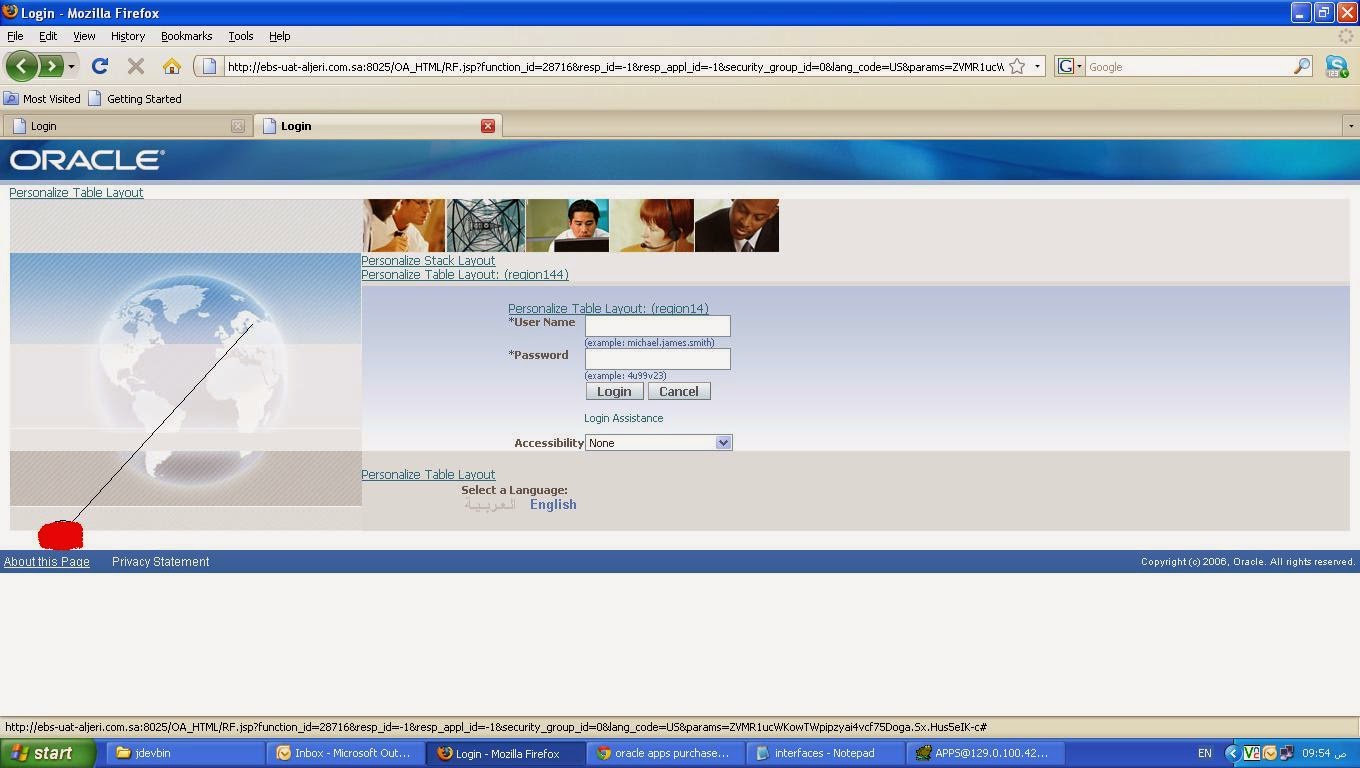Open Personalize Table Layout link above language
Viewport: 1360px width, 768px height.
(x=428, y=475)
